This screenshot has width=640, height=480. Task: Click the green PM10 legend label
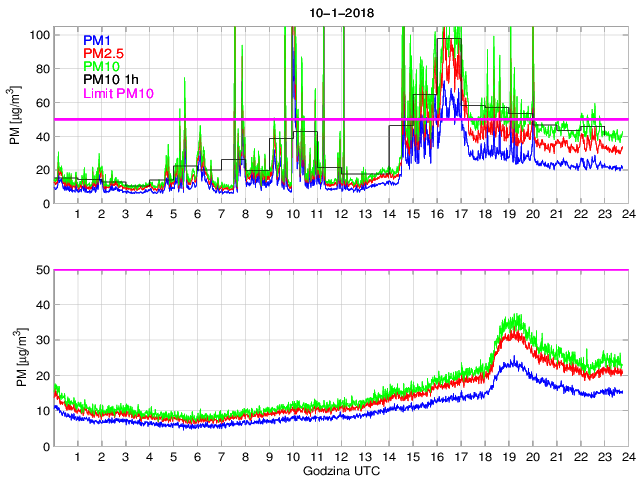(100, 66)
